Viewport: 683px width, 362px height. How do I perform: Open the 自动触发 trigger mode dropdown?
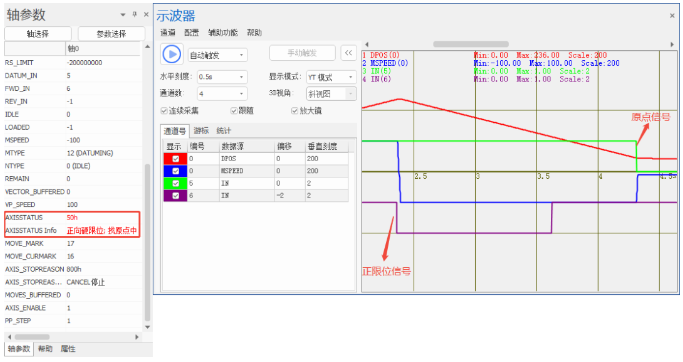[x=218, y=55]
